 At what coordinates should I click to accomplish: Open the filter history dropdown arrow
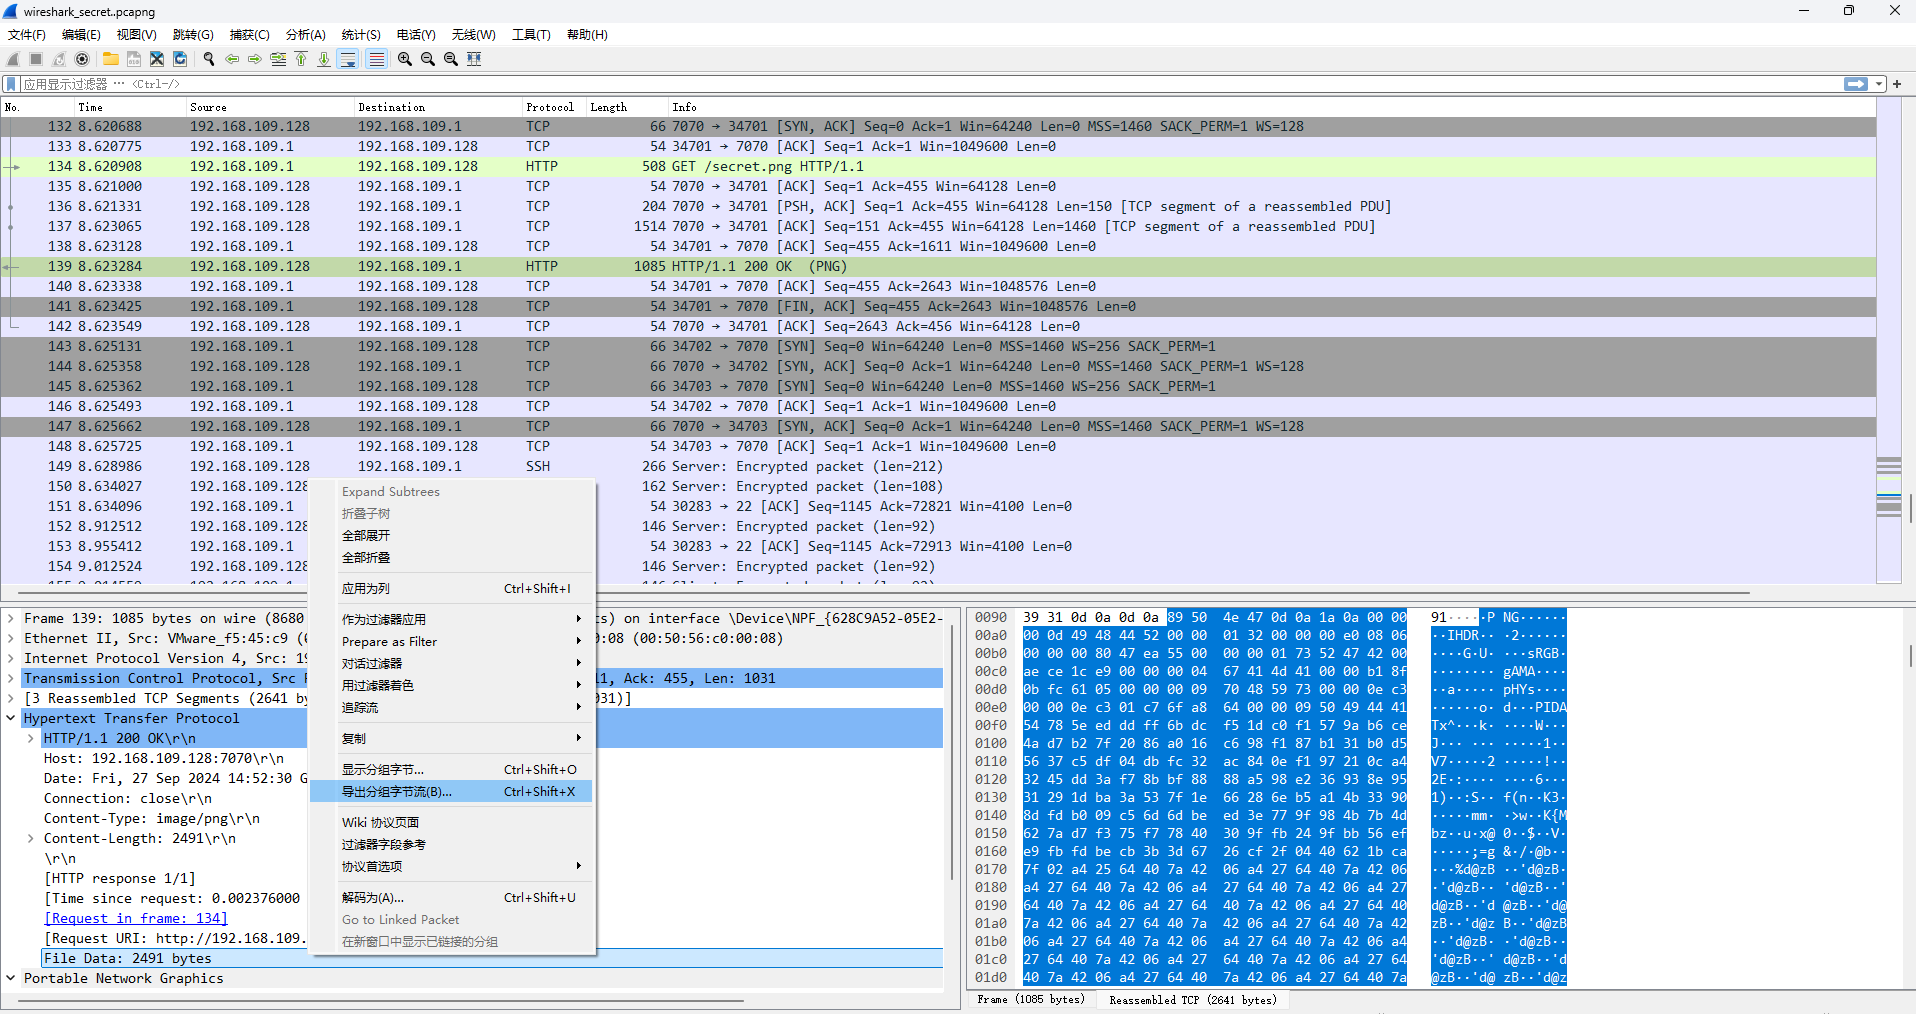pos(1879,84)
